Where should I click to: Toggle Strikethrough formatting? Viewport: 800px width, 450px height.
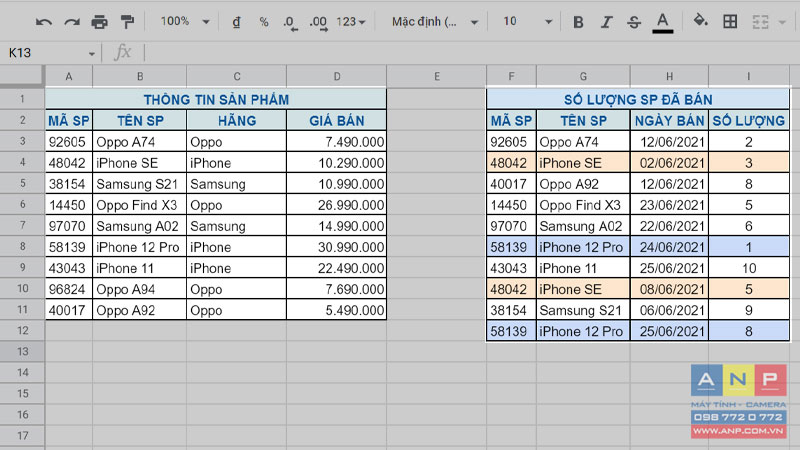pyautogui.click(x=634, y=22)
